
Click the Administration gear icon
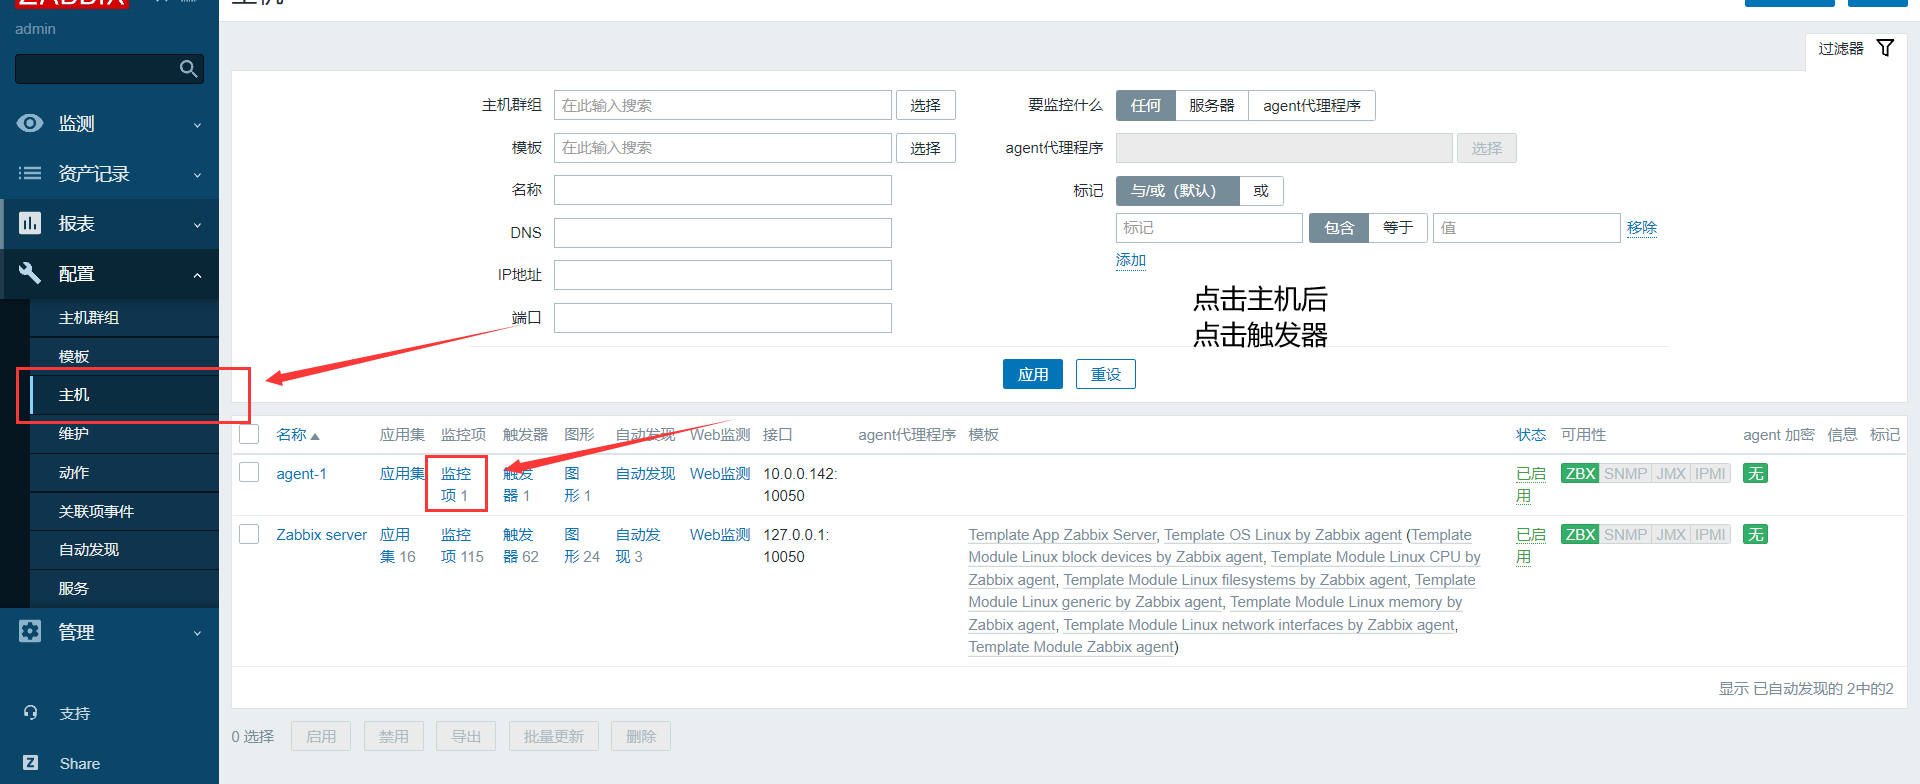point(30,631)
